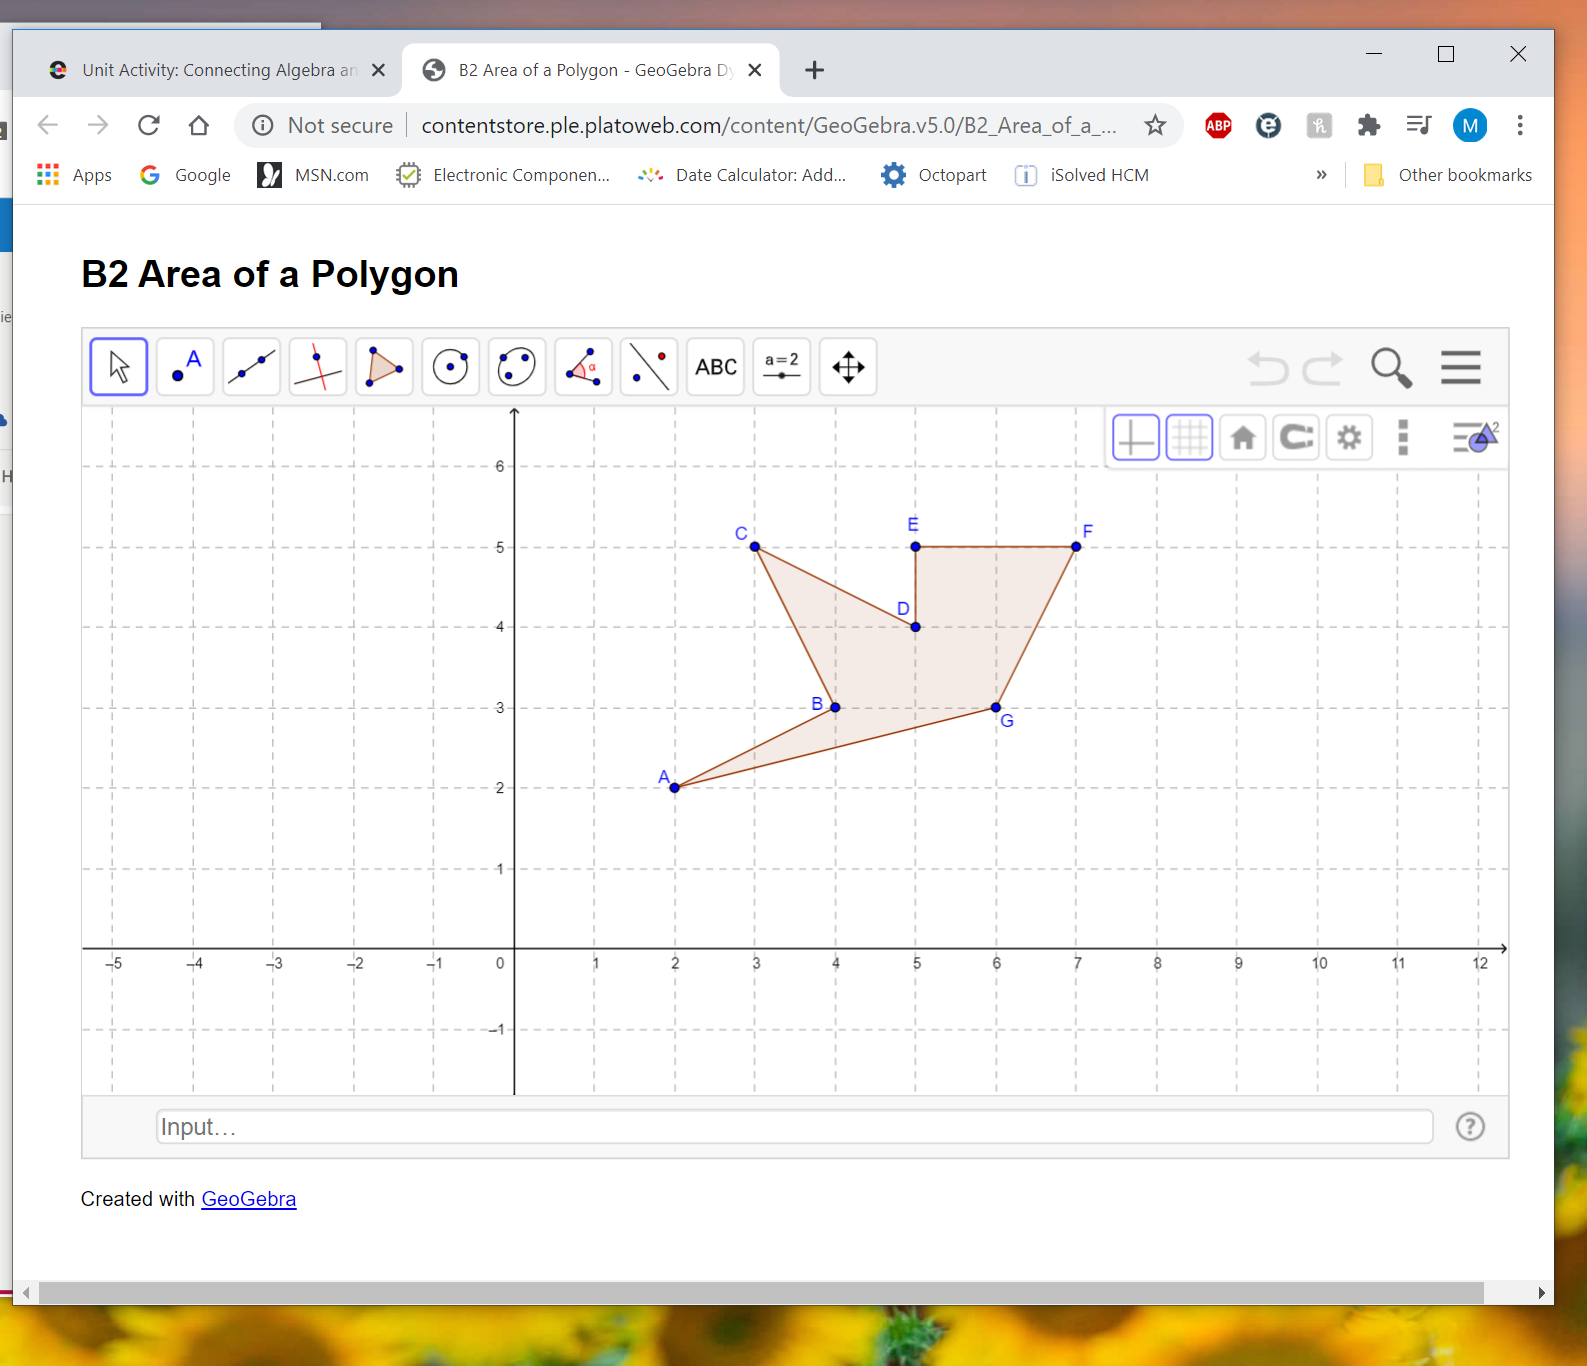This screenshot has width=1587, height=1366.
Task: Select the Point tool
Action: point(185,367)
